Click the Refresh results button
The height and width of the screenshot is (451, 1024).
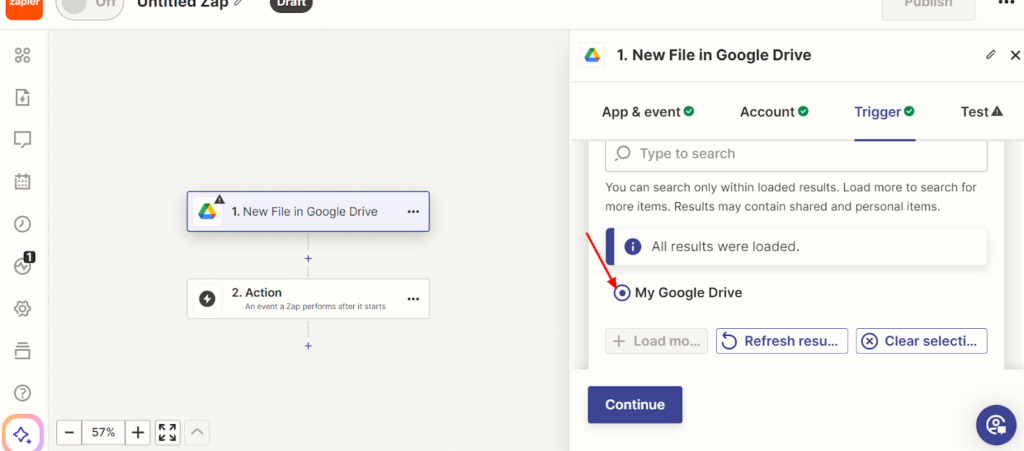point(782,341)
